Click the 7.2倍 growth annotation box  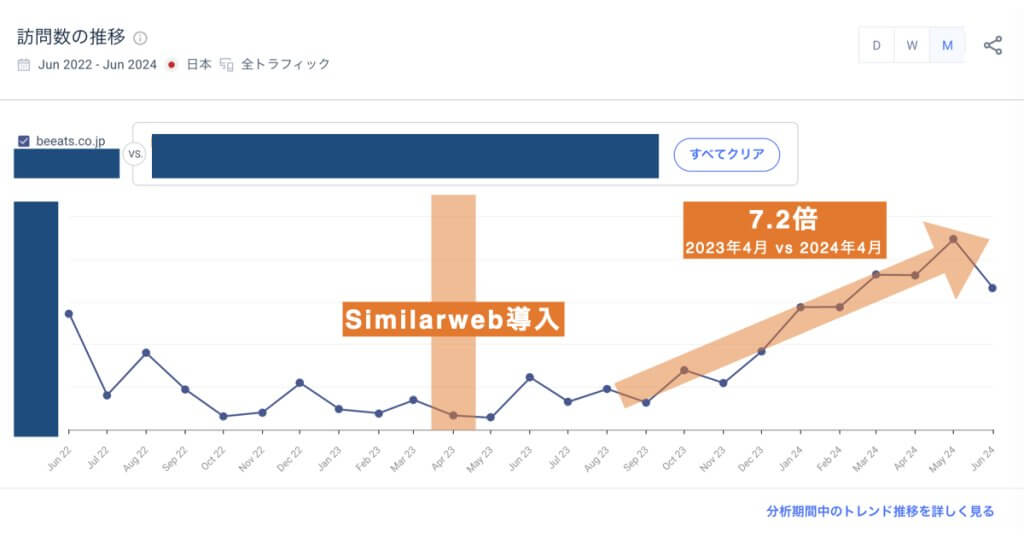point(784,231)
